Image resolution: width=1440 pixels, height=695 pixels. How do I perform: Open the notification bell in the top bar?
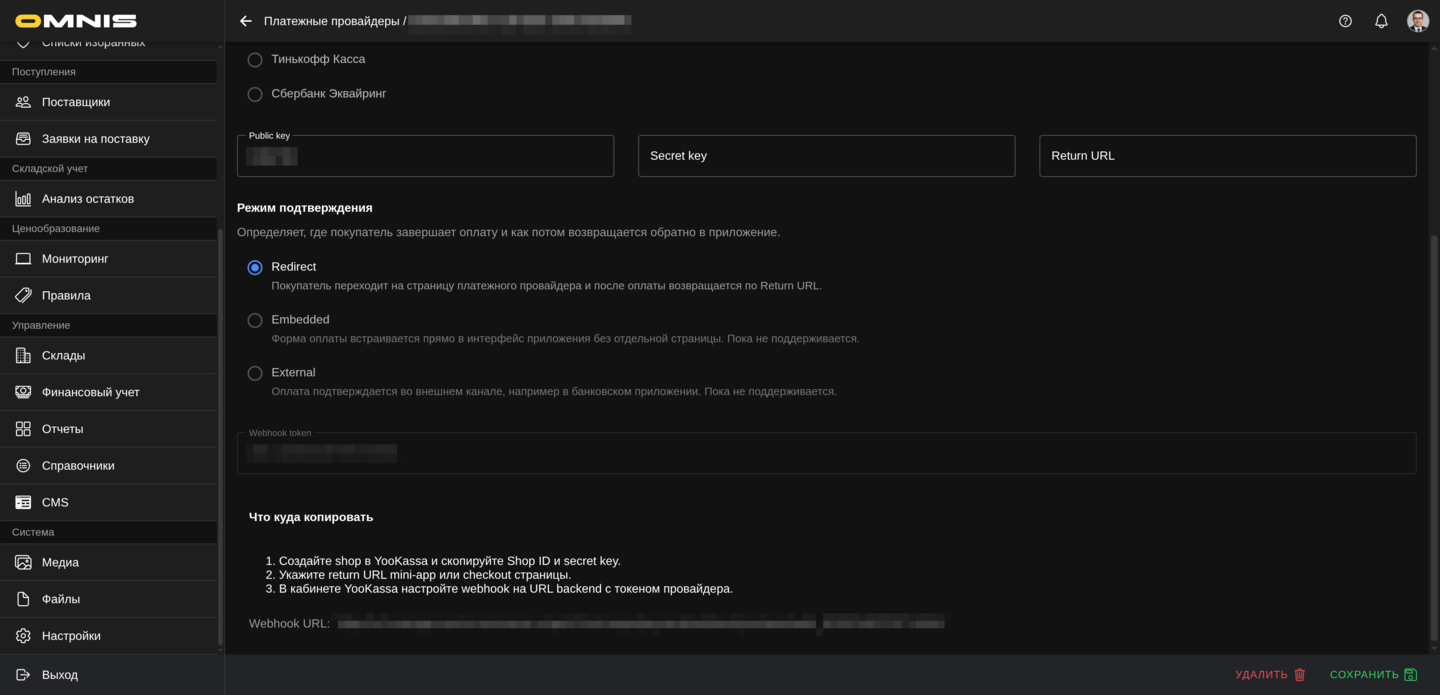click(x=1381, y=20)
